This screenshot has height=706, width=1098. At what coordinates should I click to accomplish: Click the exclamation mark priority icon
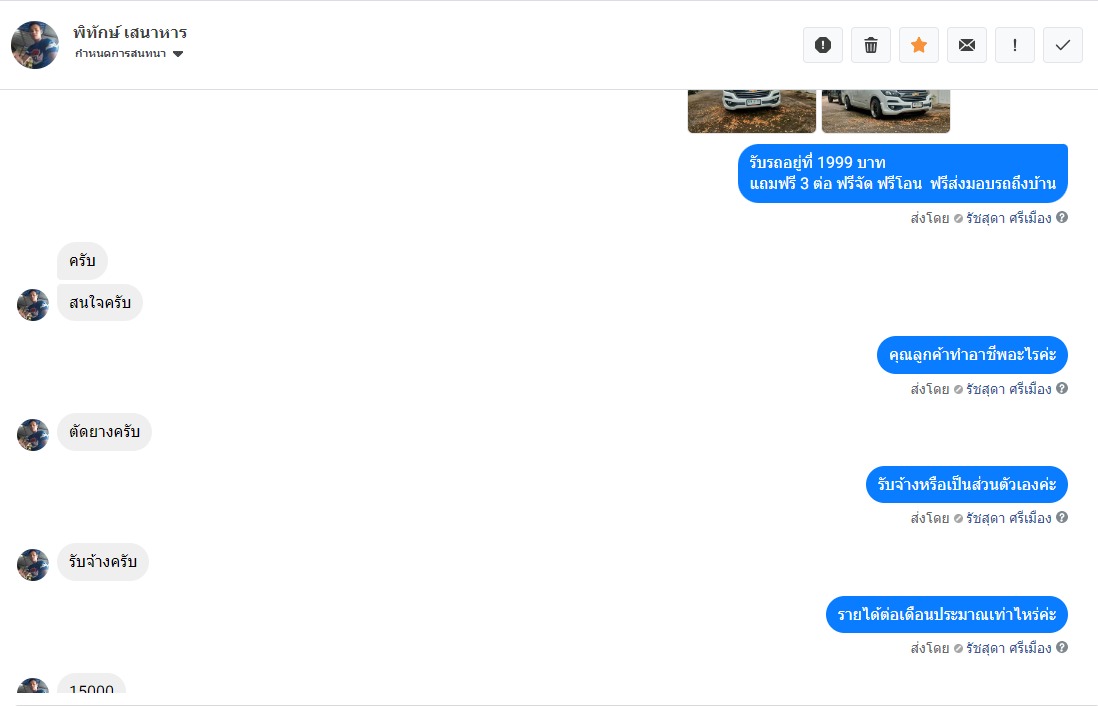point(1015,46)
